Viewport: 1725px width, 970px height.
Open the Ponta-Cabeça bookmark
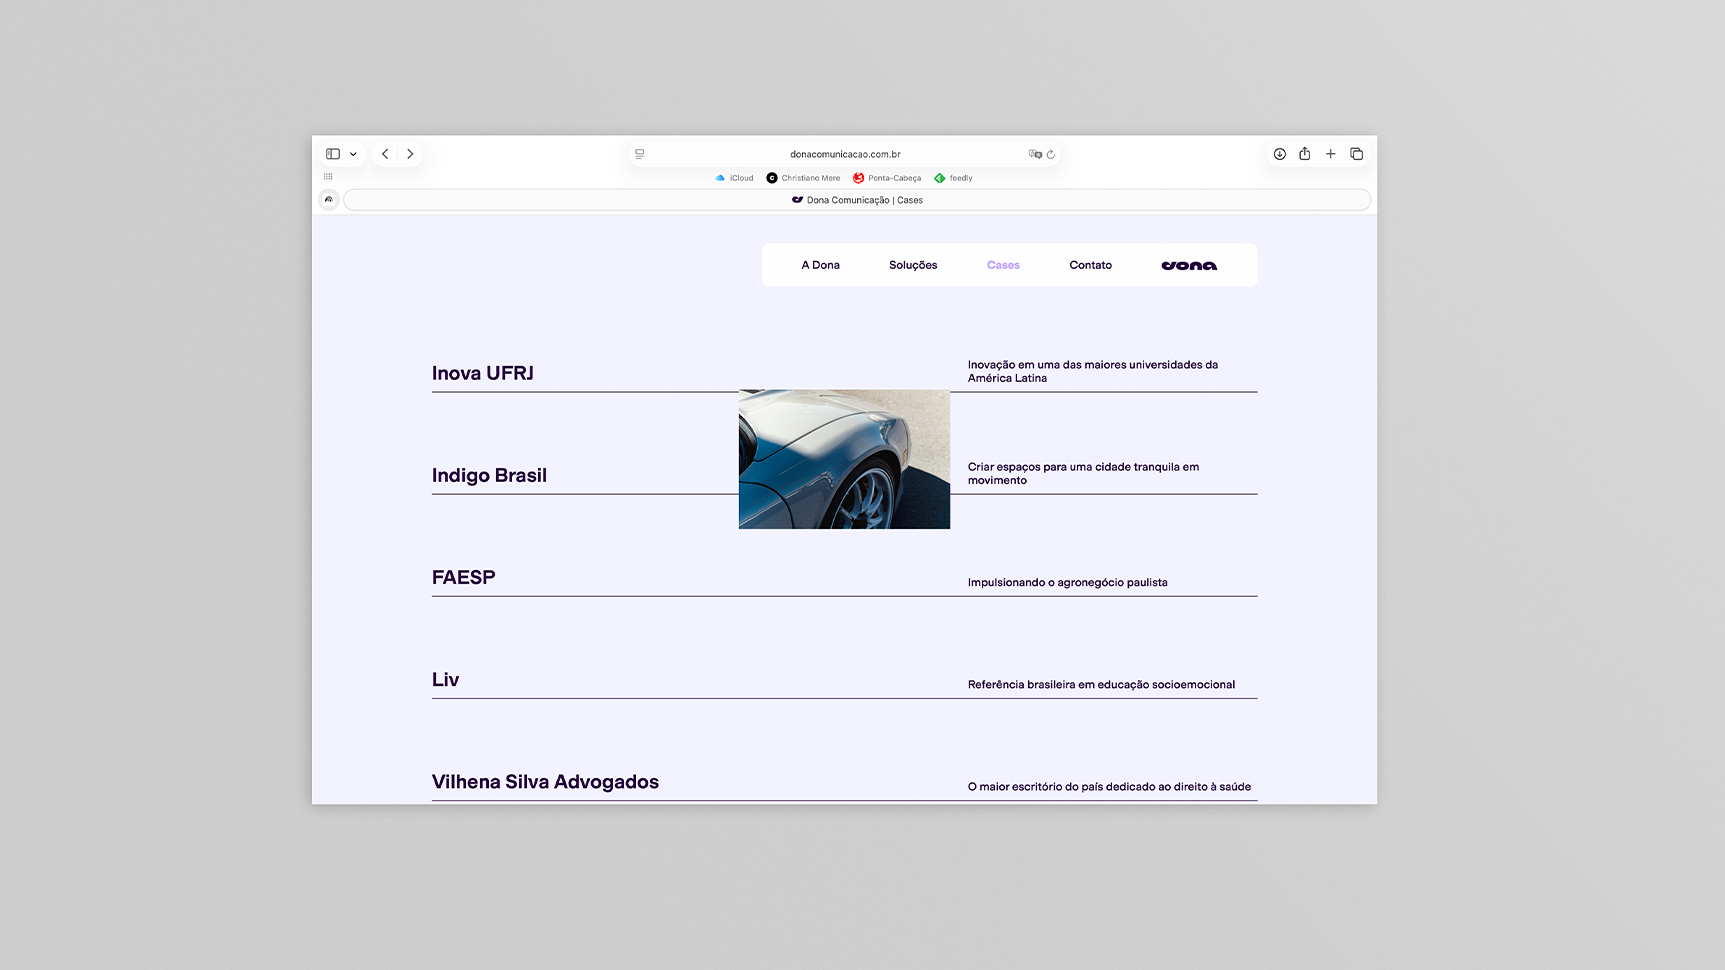887,178
